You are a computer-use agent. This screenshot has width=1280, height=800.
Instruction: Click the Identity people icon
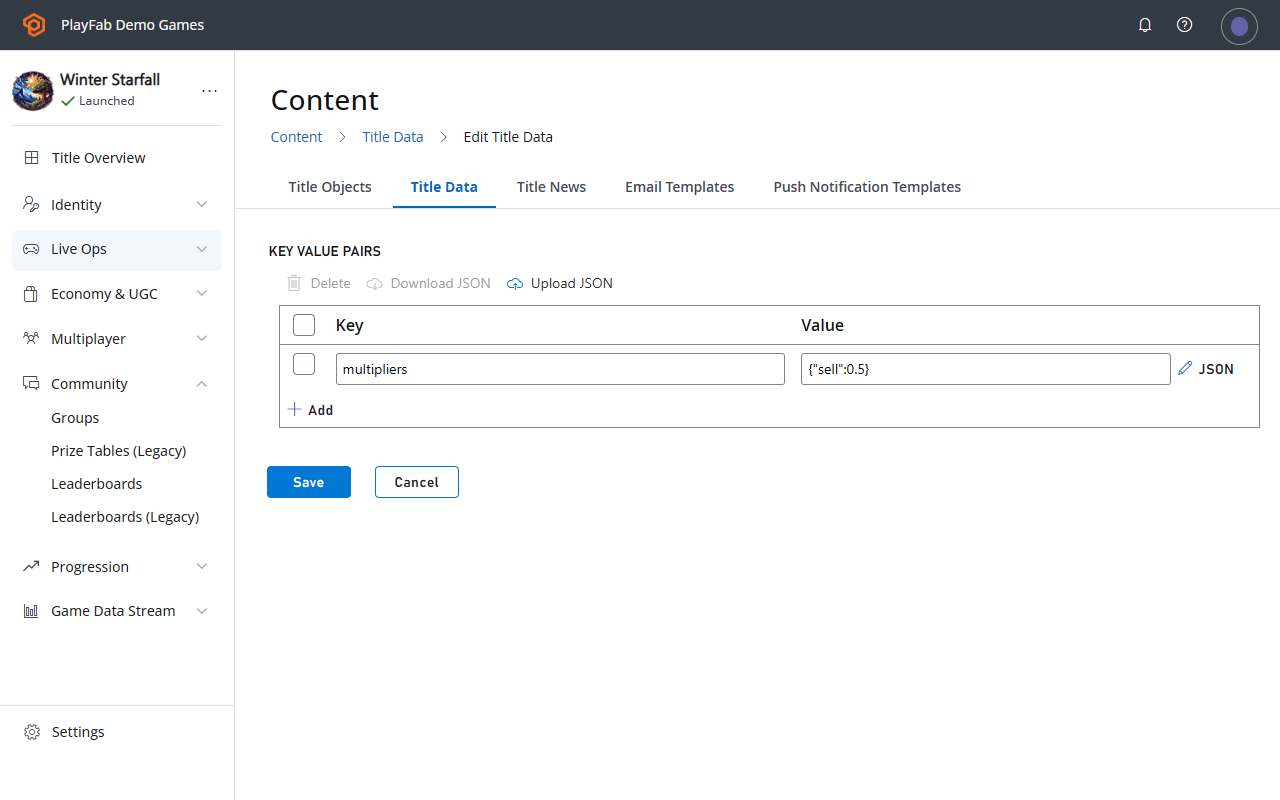click(32, 205)
